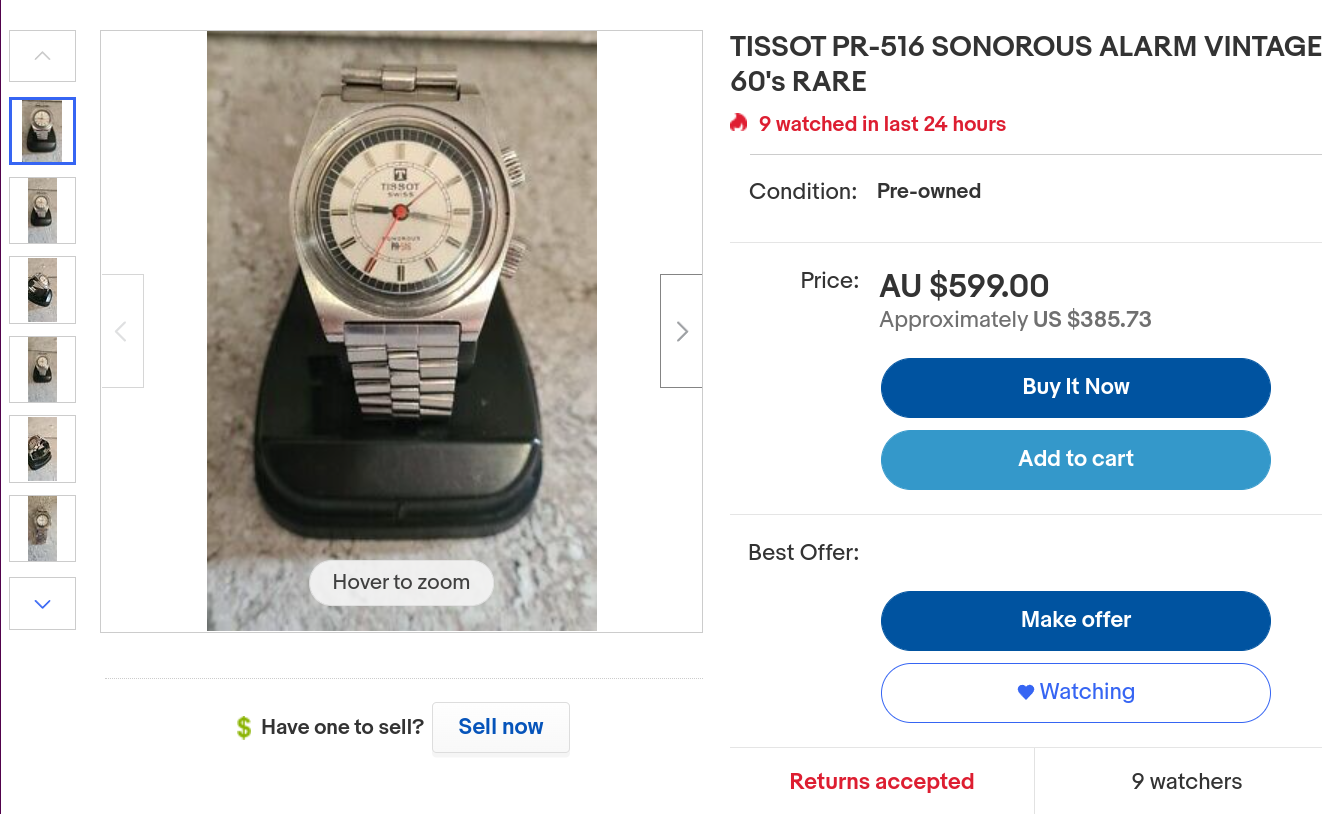Add the Tissot watch to cart
1322x814 pixels.
(1075, 459)
